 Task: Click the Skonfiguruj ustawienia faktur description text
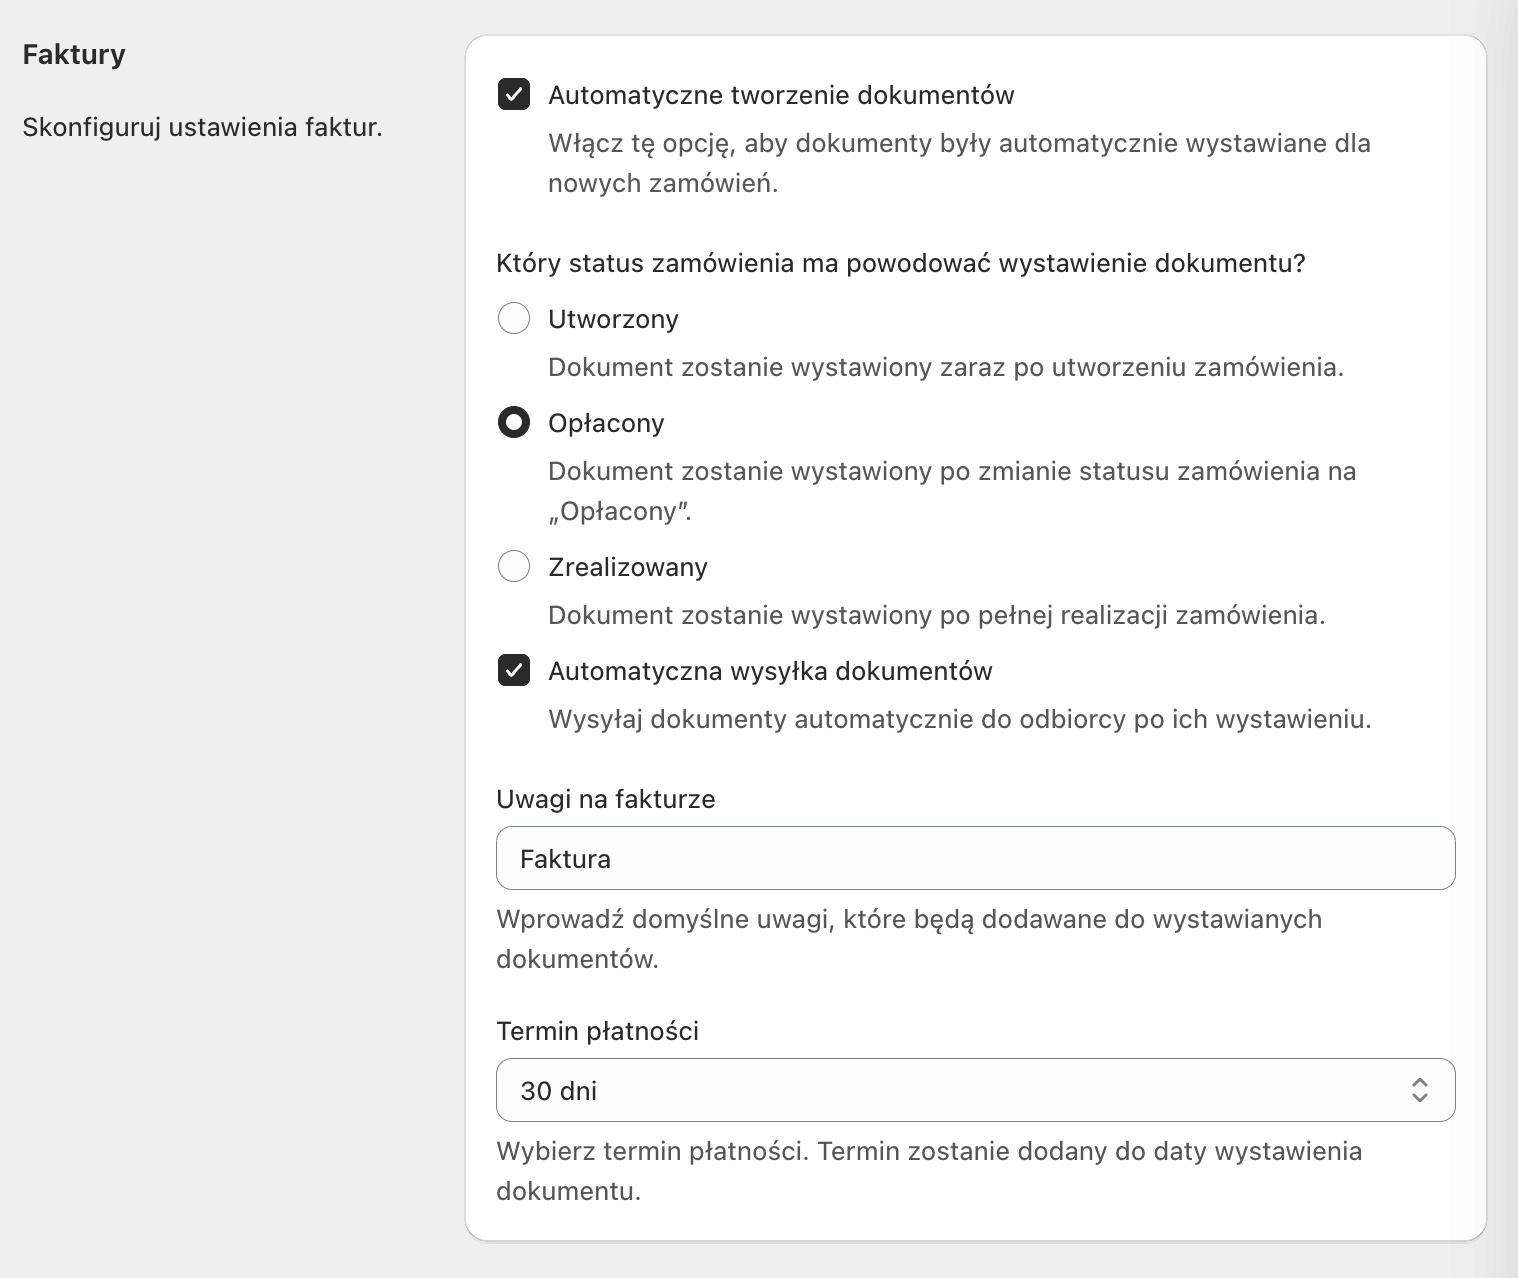point(202,127)
